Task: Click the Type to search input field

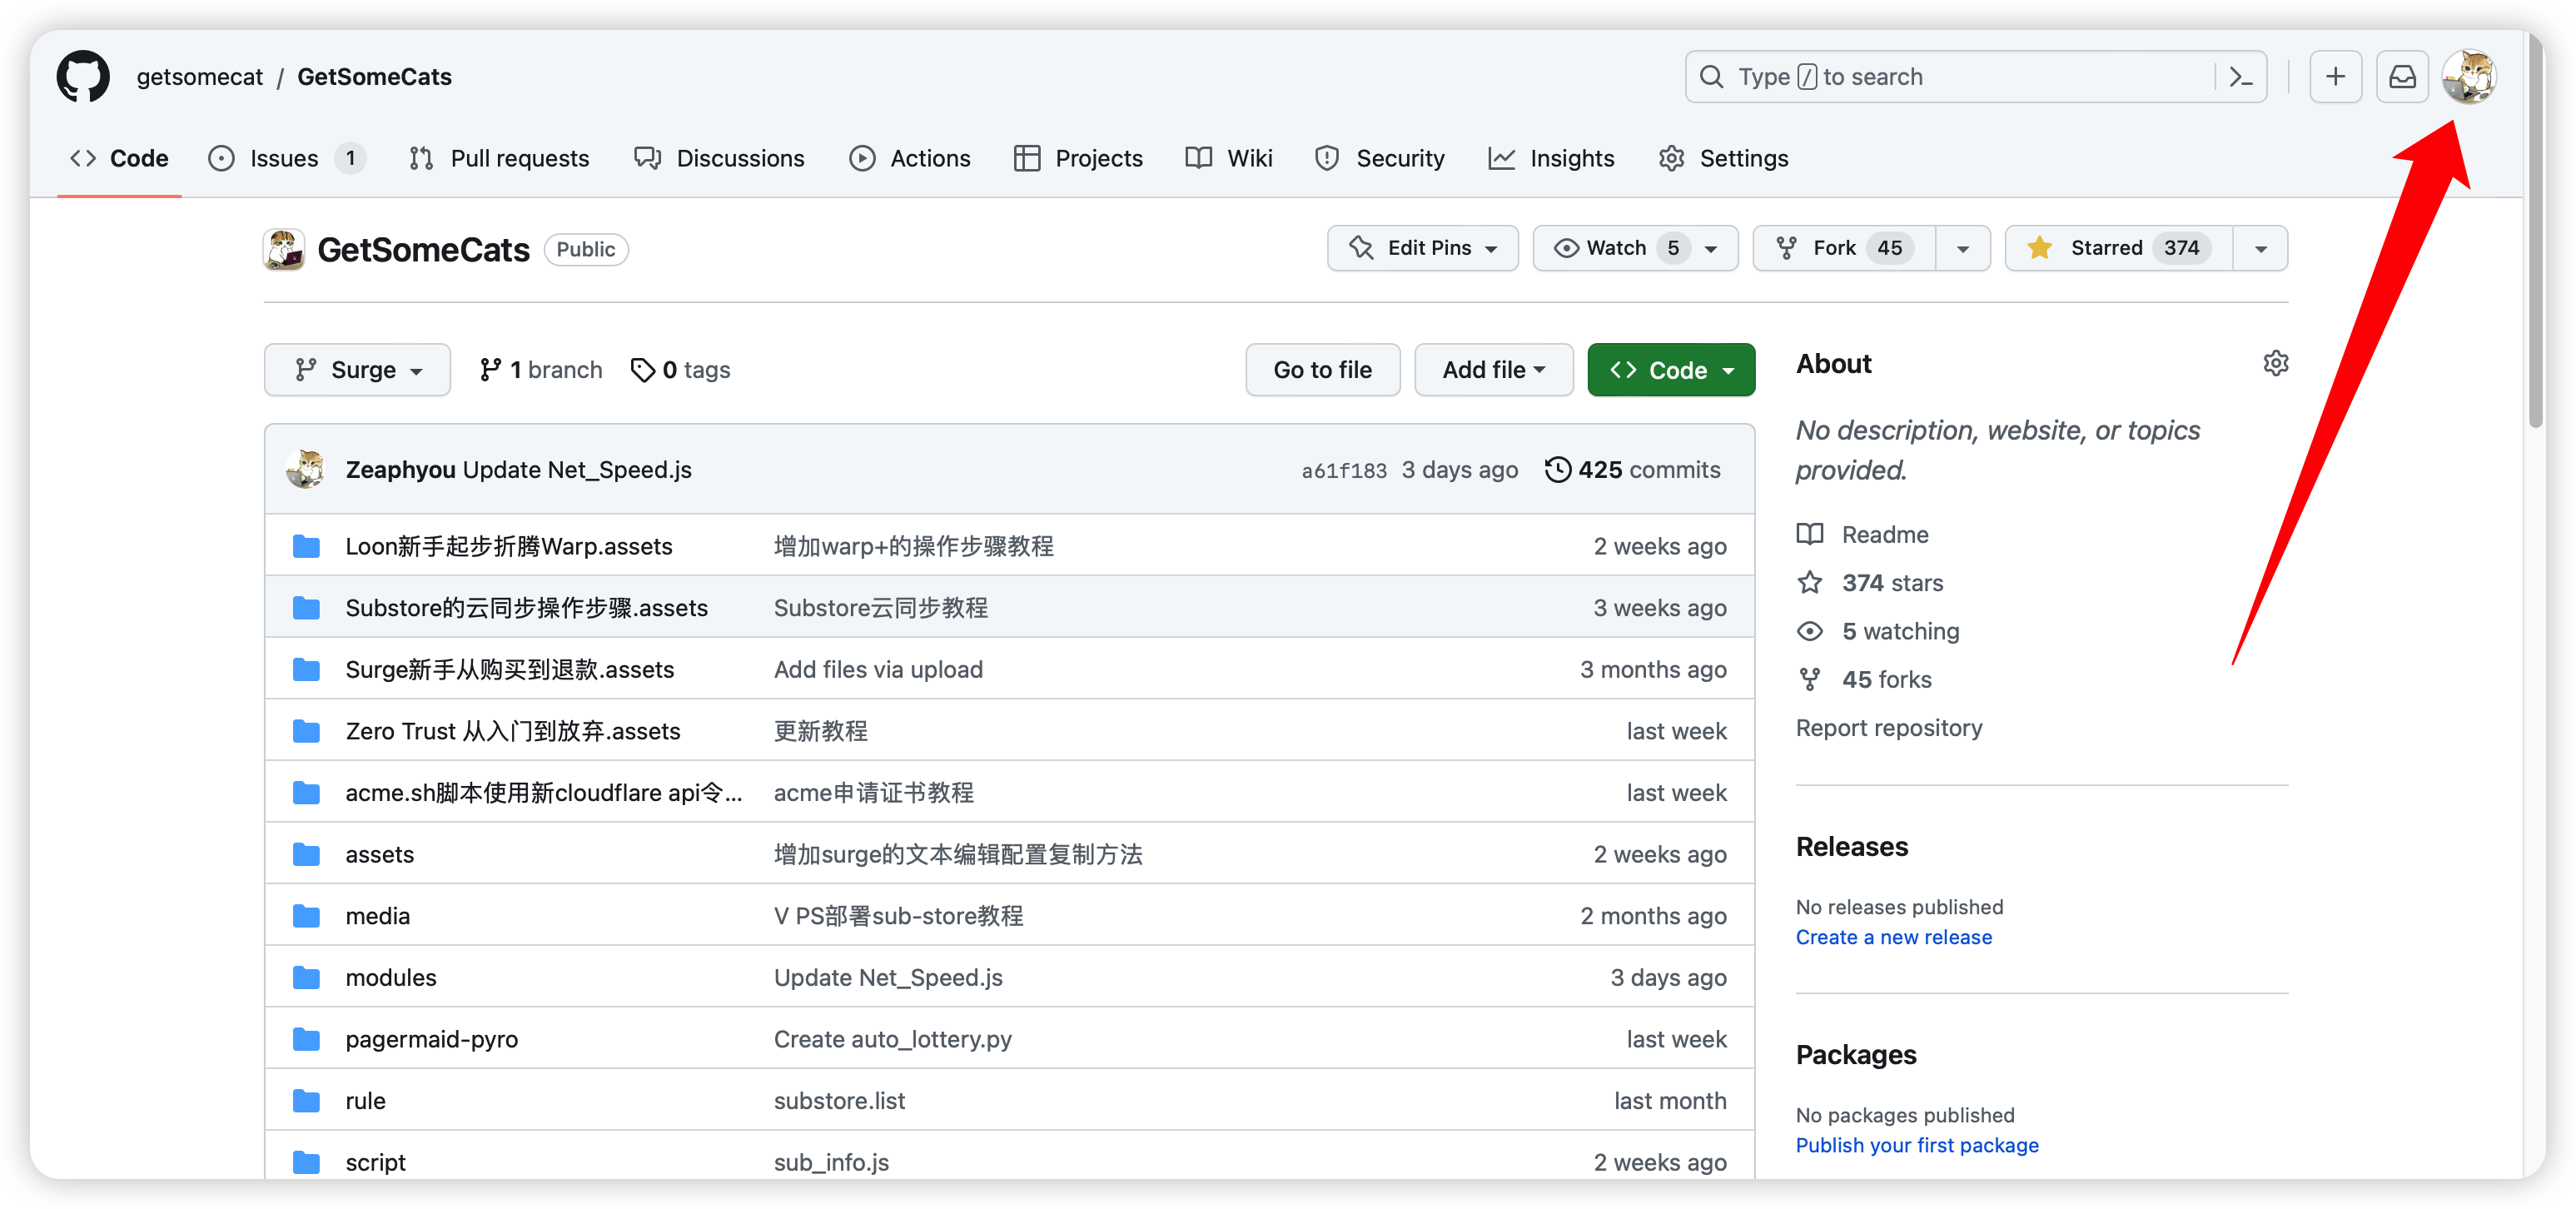Action: (x=1950, y=77)
